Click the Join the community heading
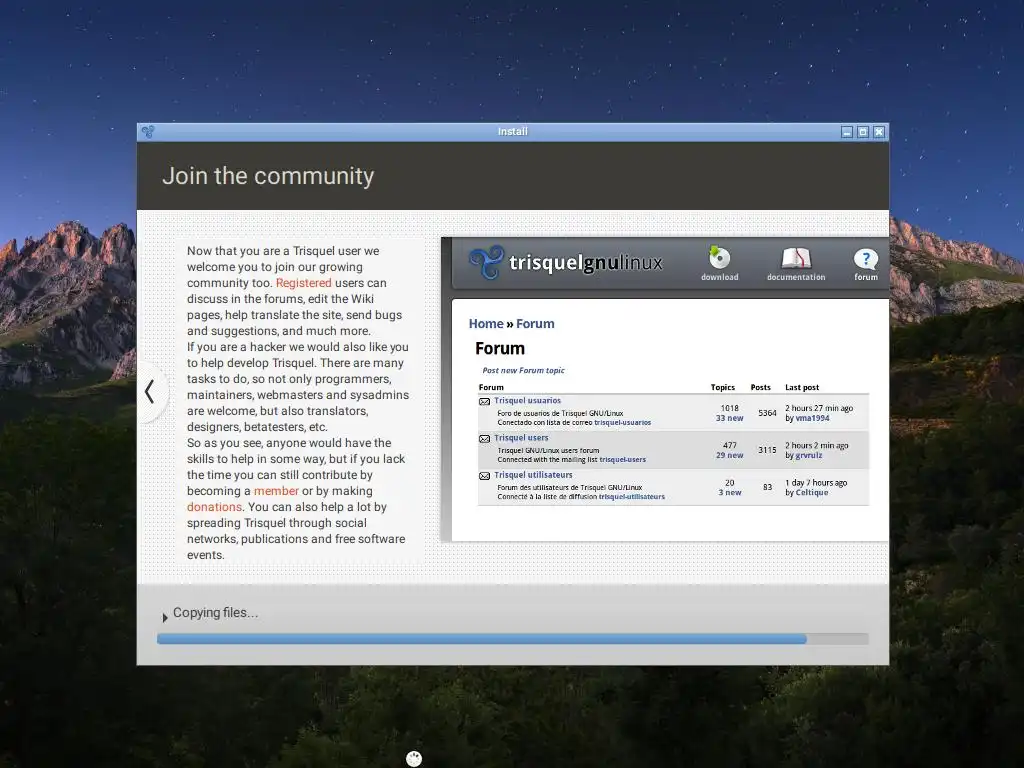Image resolution: width=1024 pixels, height=768 pixels. pos(268,176)
